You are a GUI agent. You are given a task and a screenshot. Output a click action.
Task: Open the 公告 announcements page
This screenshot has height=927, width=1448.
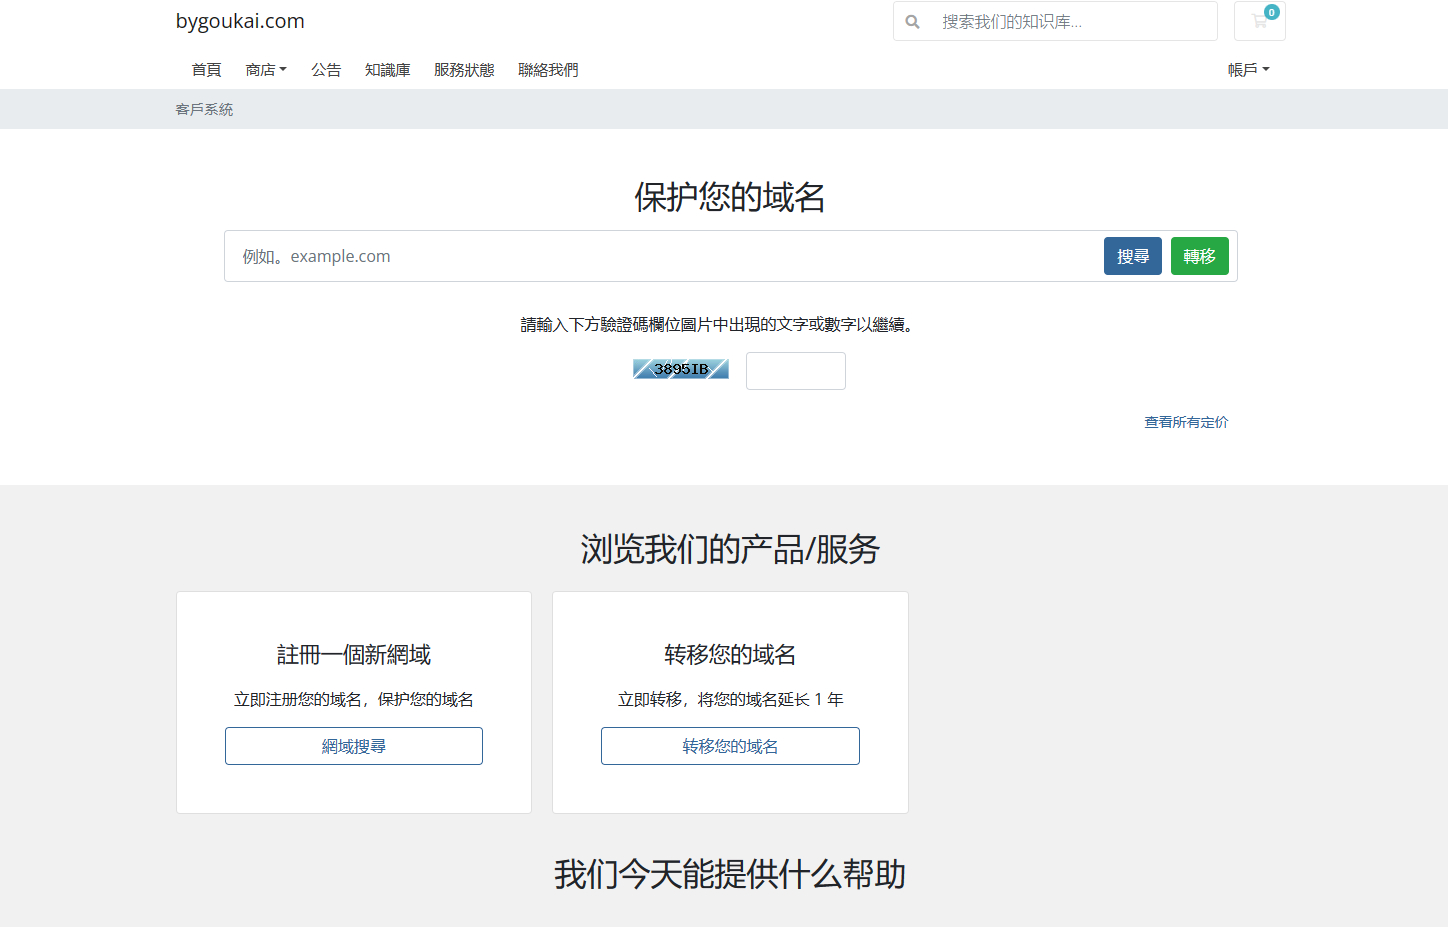coord(326,70)
